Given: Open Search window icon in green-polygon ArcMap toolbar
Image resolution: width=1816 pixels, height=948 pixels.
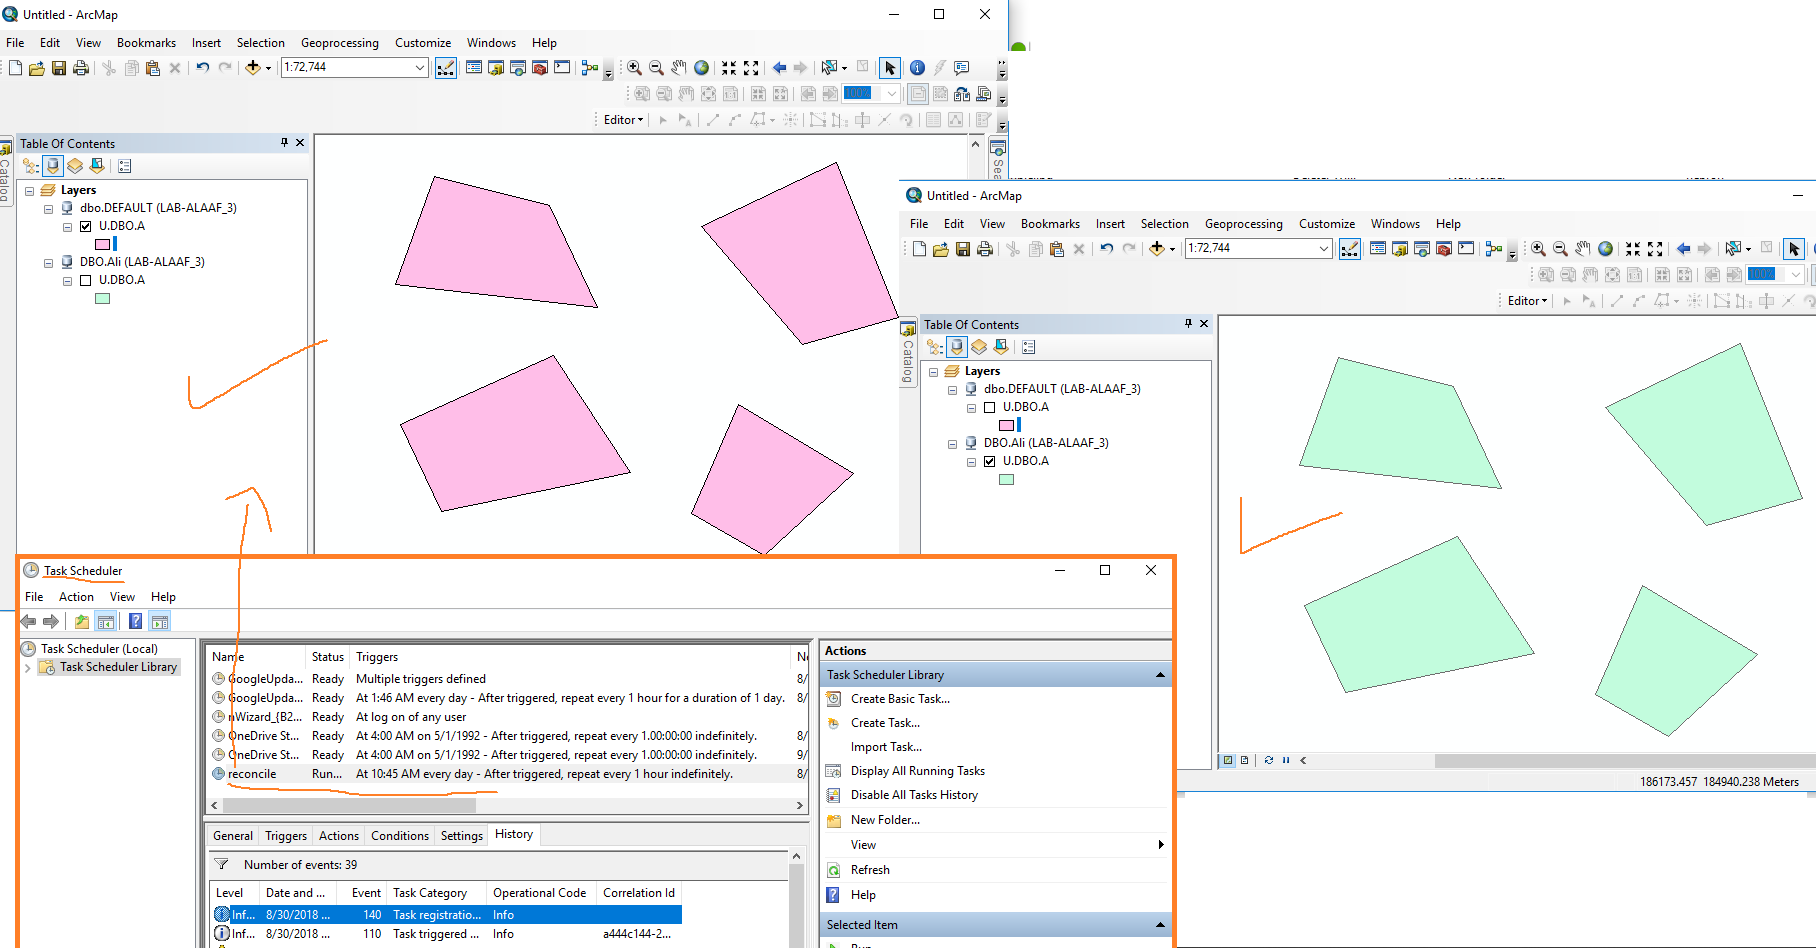Looking at the screenshot, I should (x=1422, y=249).
